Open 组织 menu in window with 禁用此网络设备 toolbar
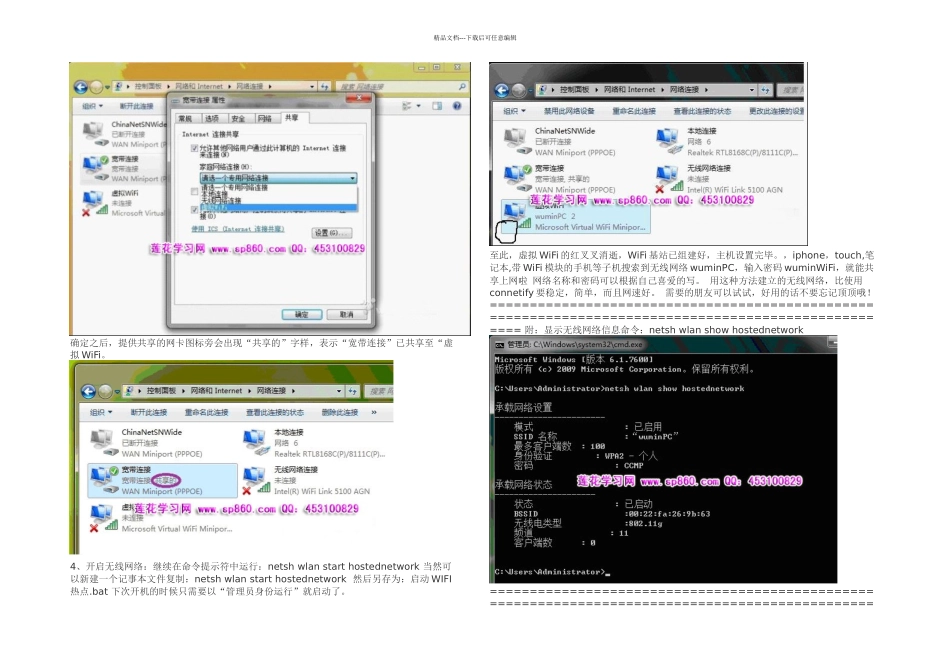 tap(514, 111)
